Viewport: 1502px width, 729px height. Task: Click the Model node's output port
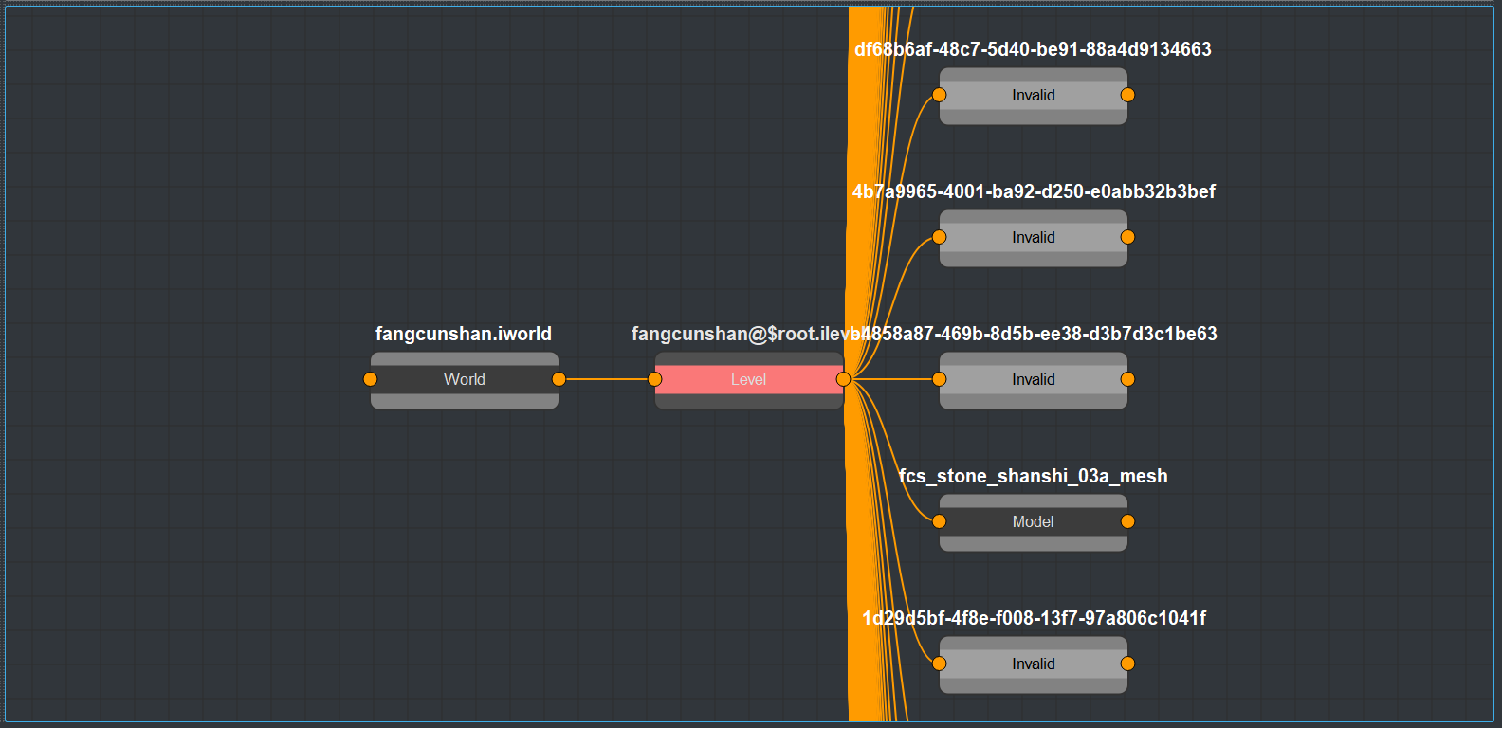(1128, 522)
